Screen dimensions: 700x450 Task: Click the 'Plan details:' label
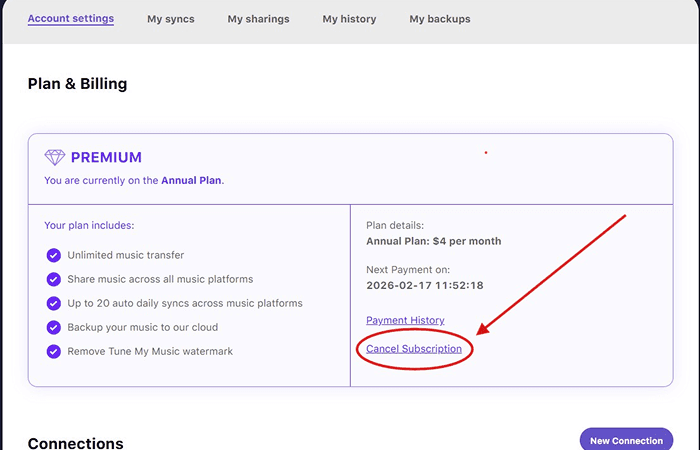(395, 225)
